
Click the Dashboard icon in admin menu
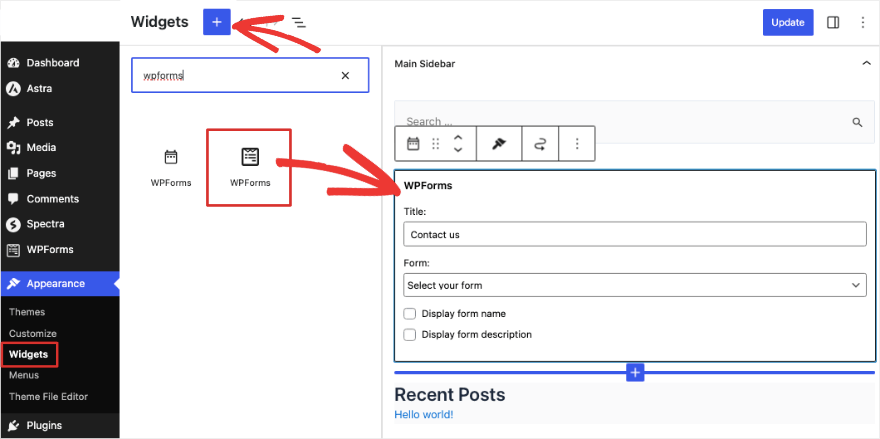[13, 63]
